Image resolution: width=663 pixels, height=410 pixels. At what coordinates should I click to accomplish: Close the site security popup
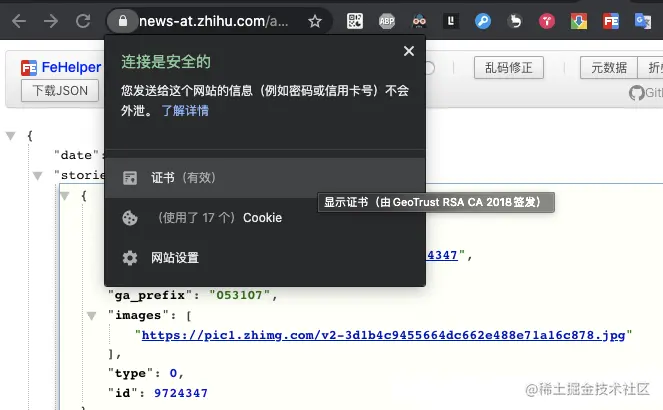click(408, 51)
